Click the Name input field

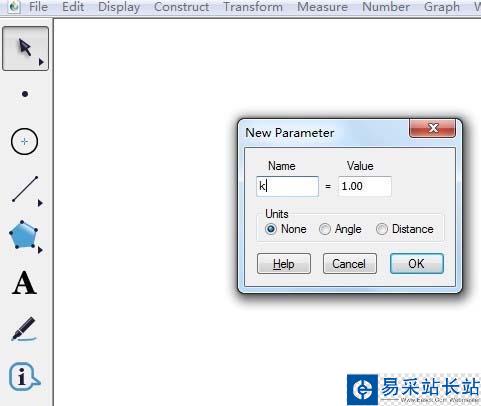(287, 186)
